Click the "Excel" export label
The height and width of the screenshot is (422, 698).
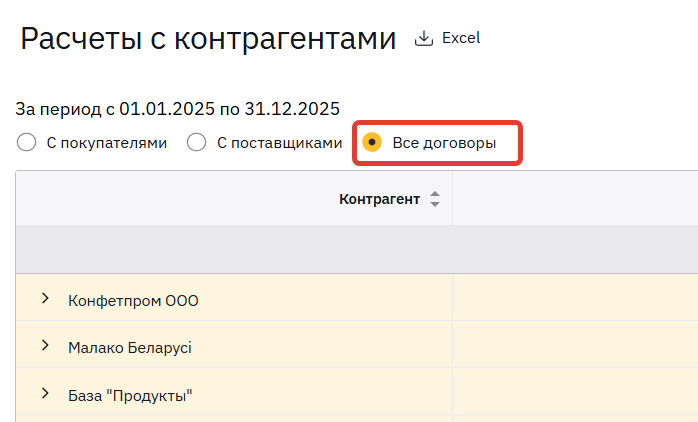[x=461, y=38]
